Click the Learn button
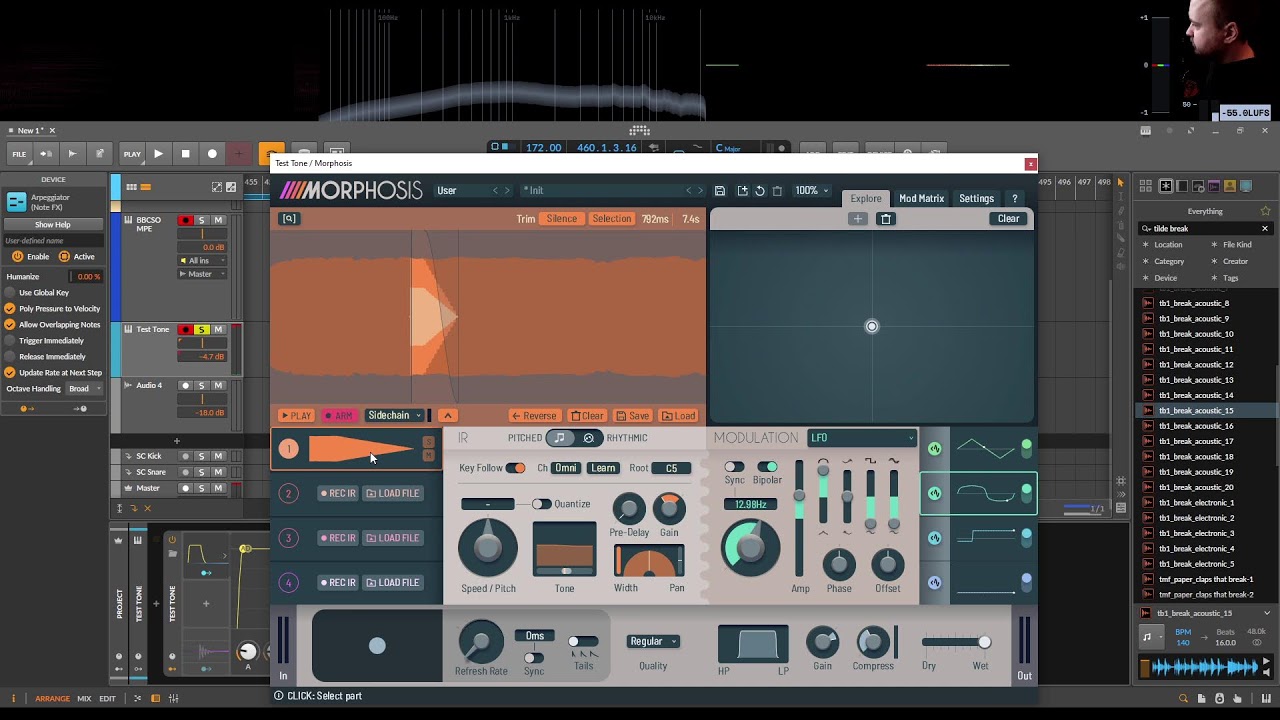1280x720 pixels. [603, 468]
